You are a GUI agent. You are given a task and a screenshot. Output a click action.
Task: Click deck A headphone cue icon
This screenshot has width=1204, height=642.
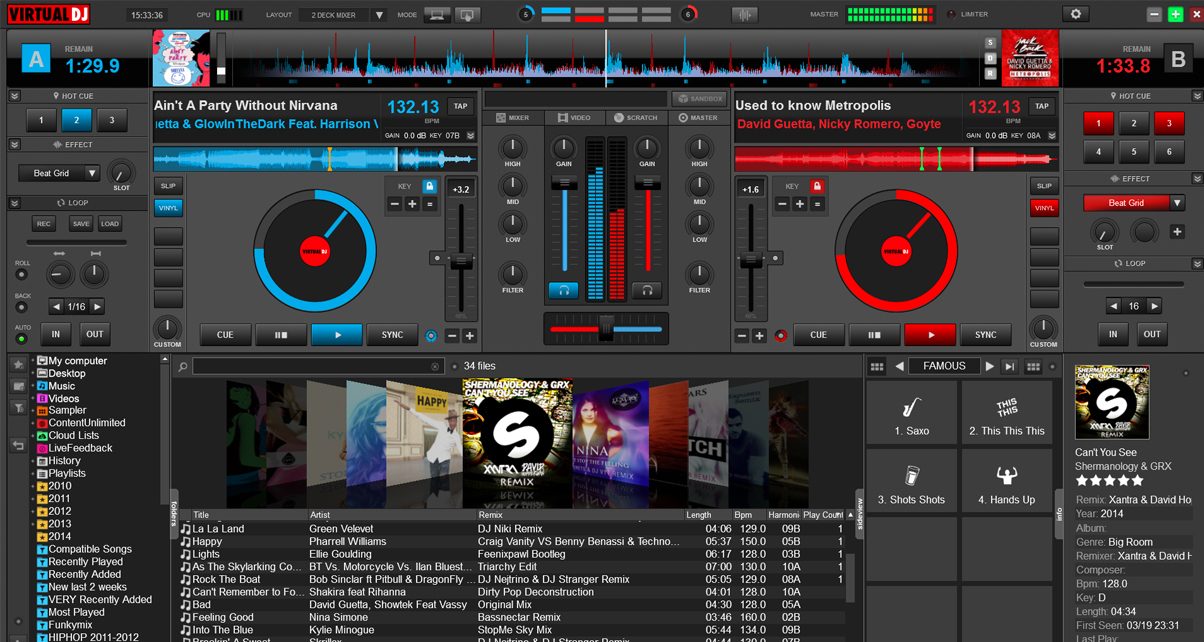[563, 290]
